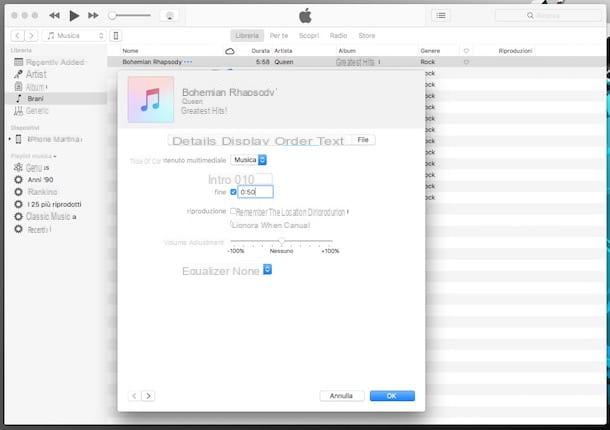Open the Scopri tab

click(x=309, y=36)
